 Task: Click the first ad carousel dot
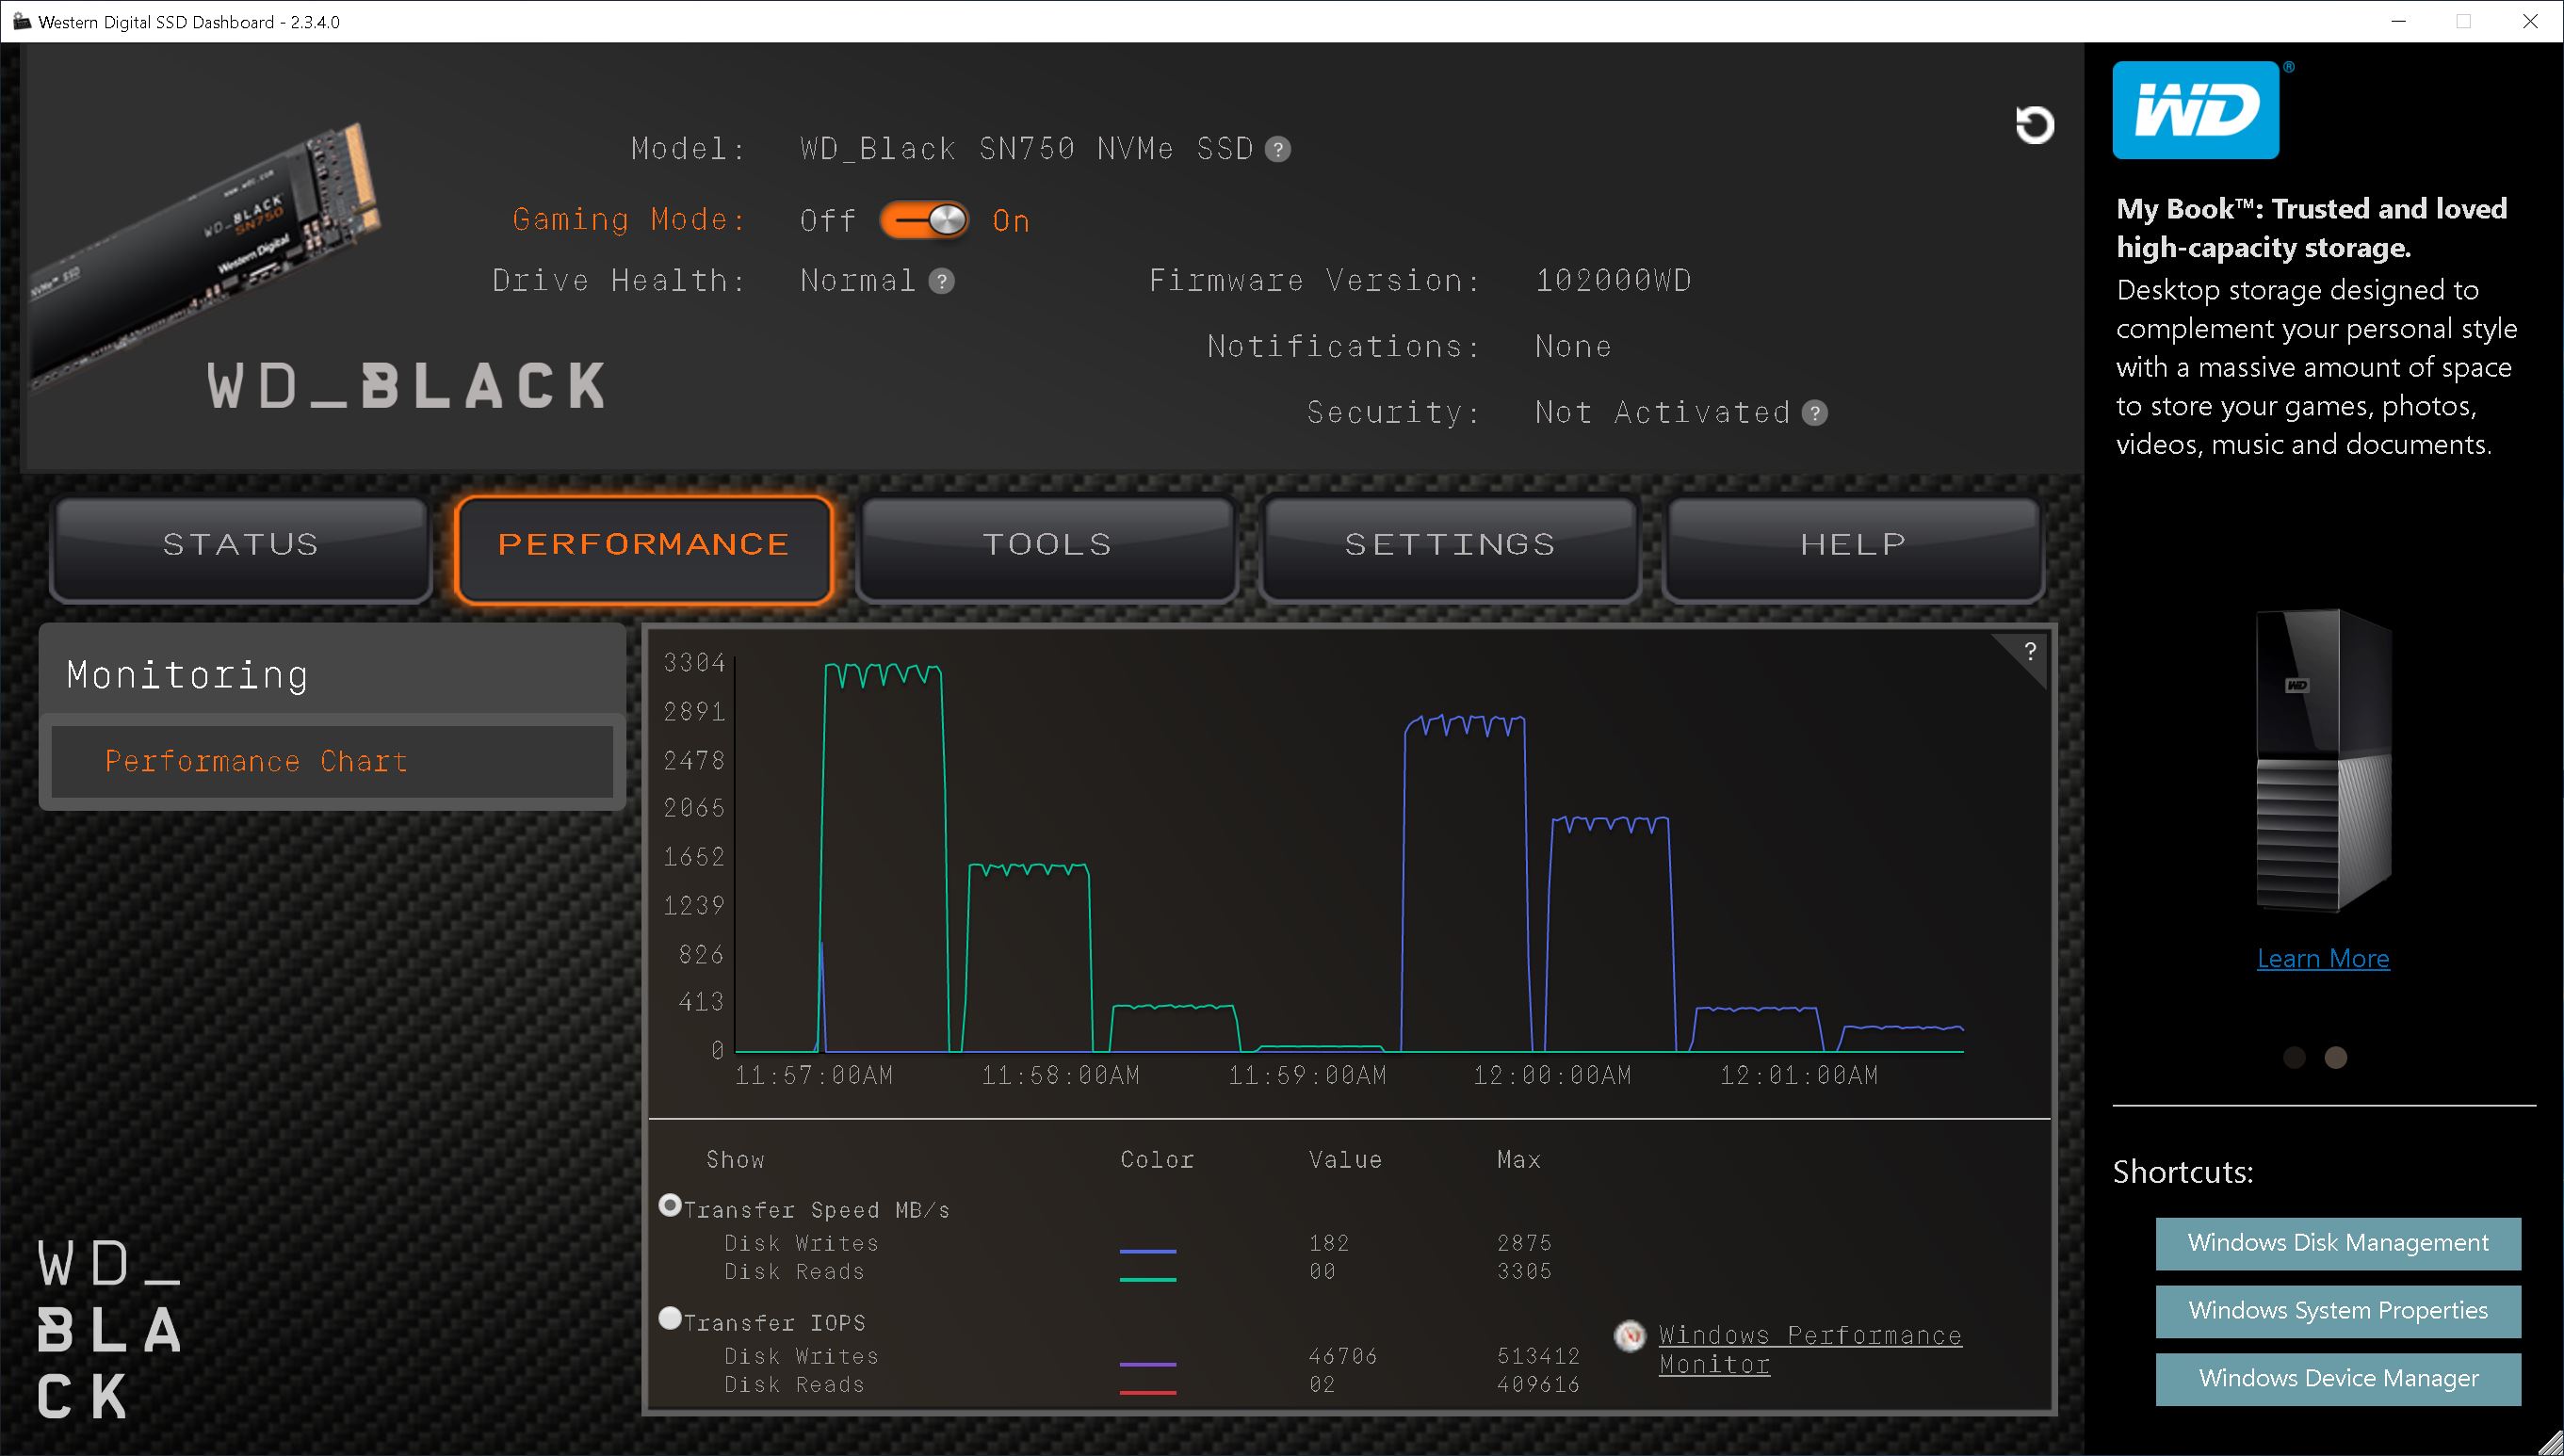(x=2294, y=1058)
